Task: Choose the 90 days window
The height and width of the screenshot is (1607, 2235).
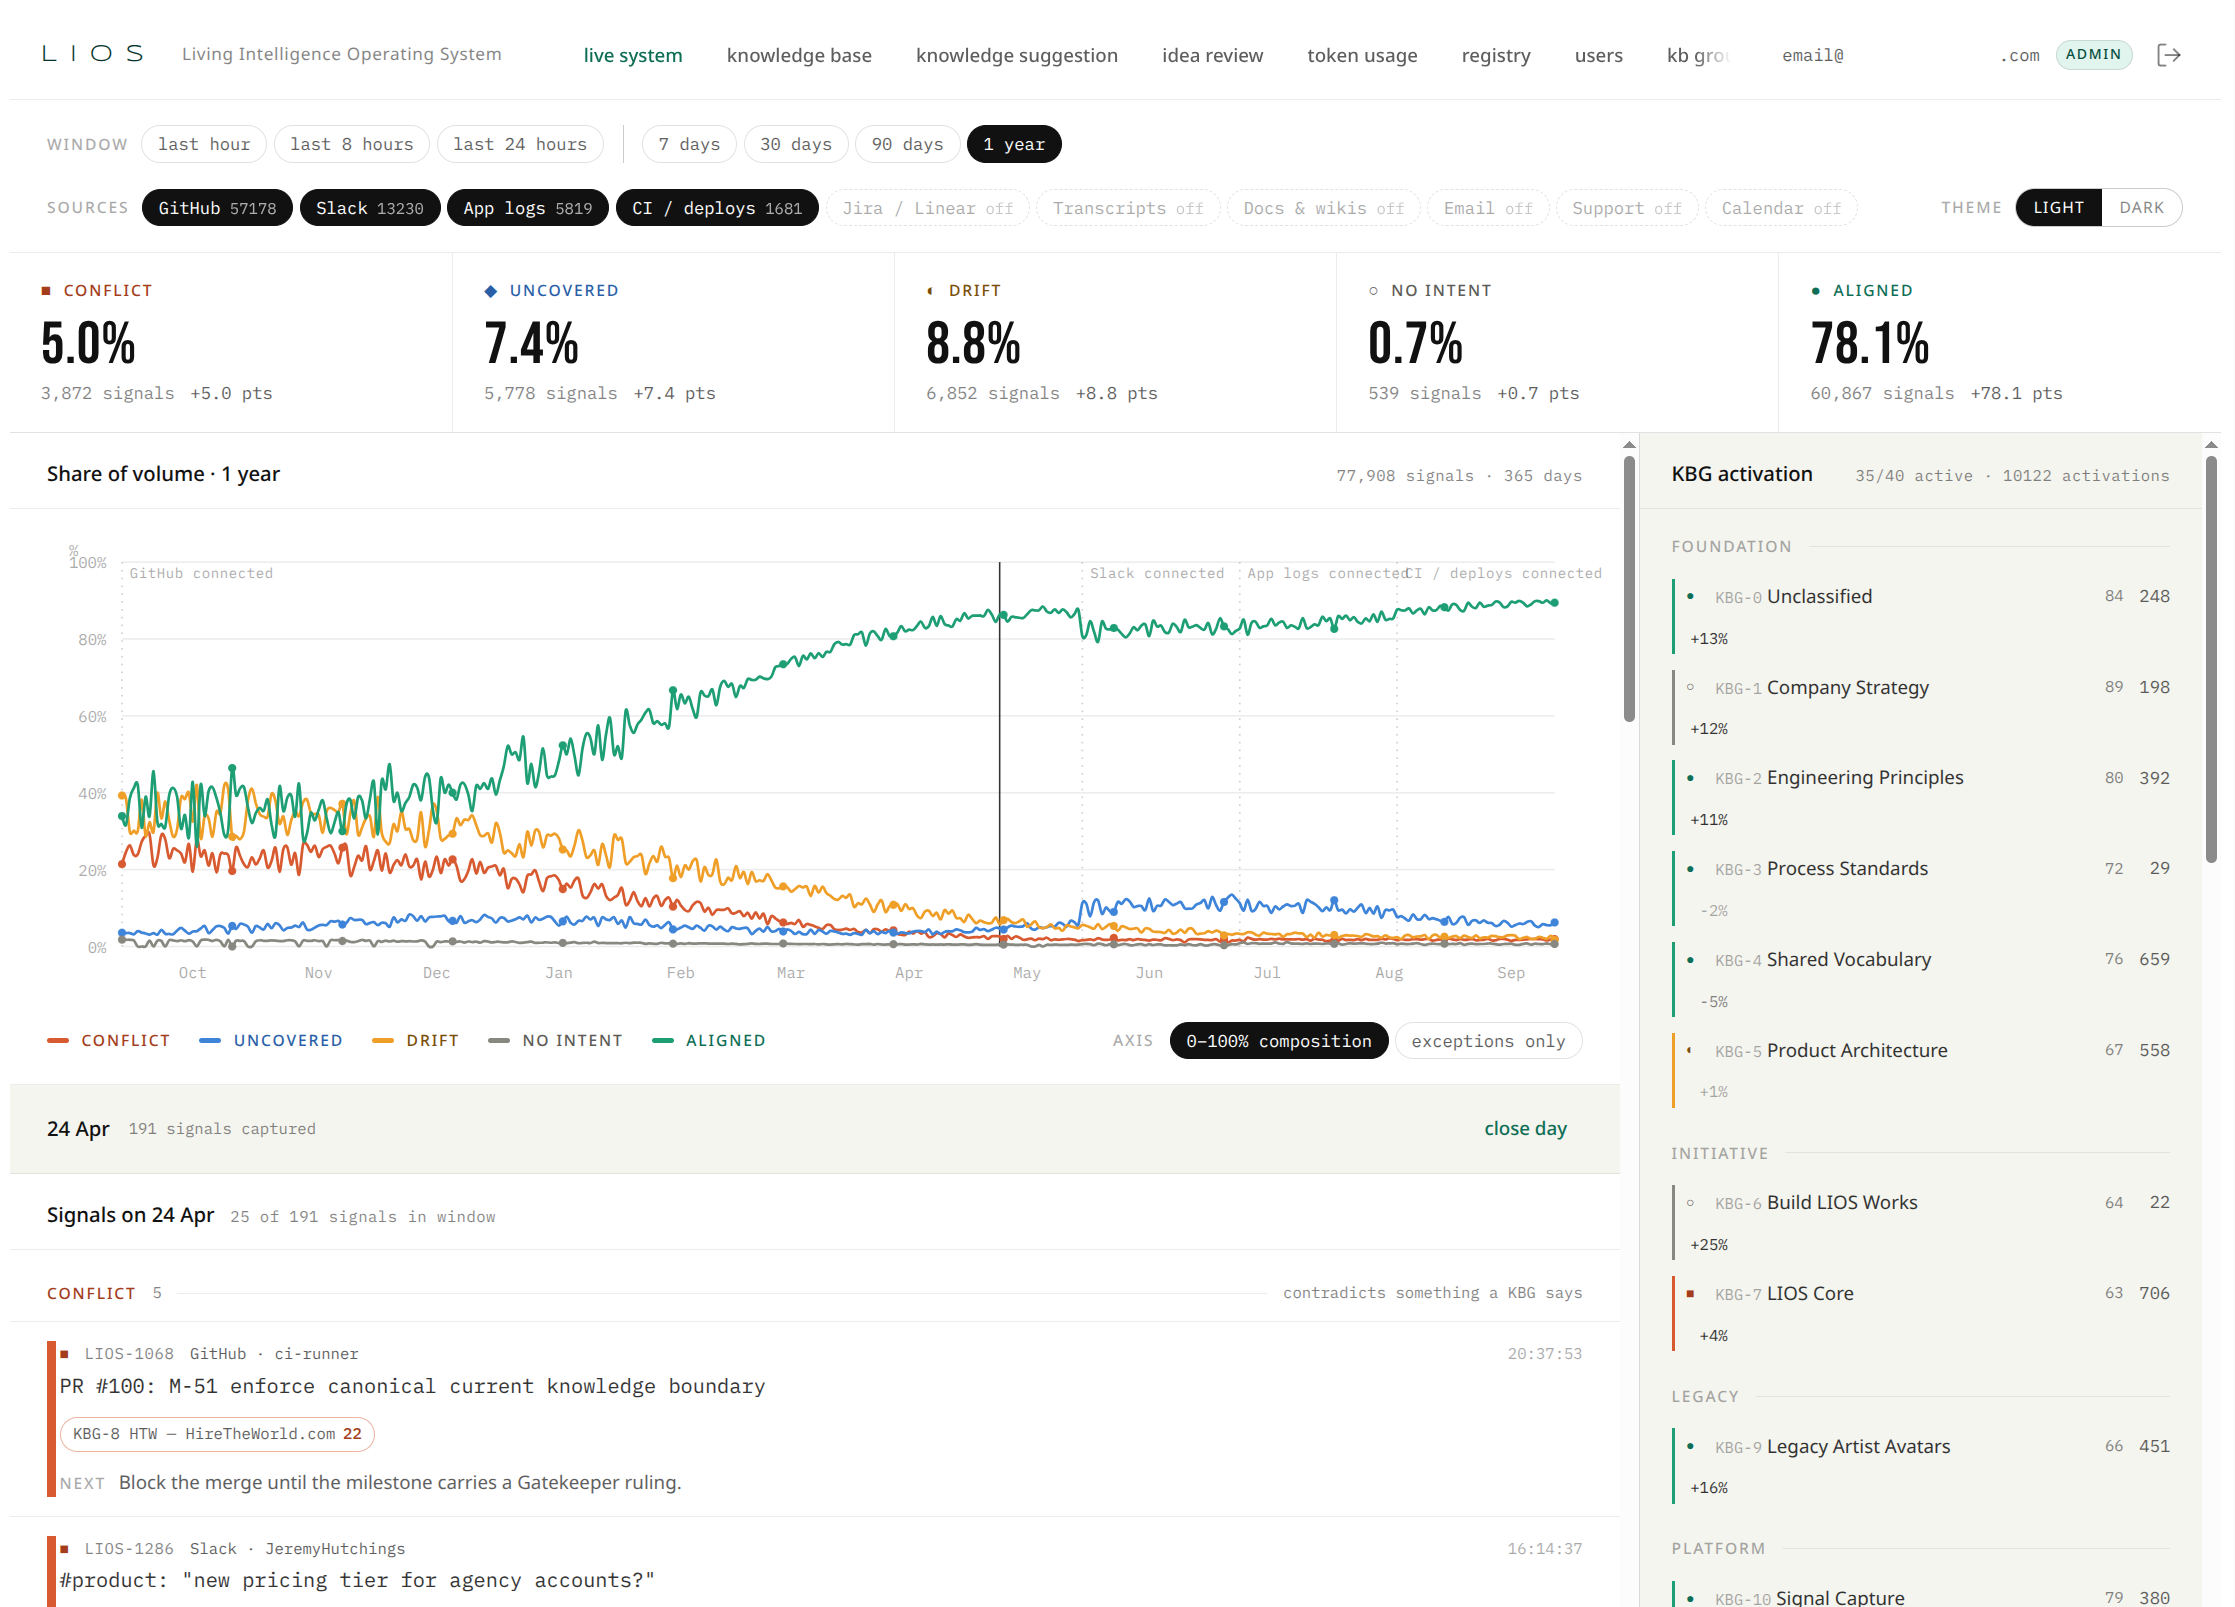Action: (908, 144)
